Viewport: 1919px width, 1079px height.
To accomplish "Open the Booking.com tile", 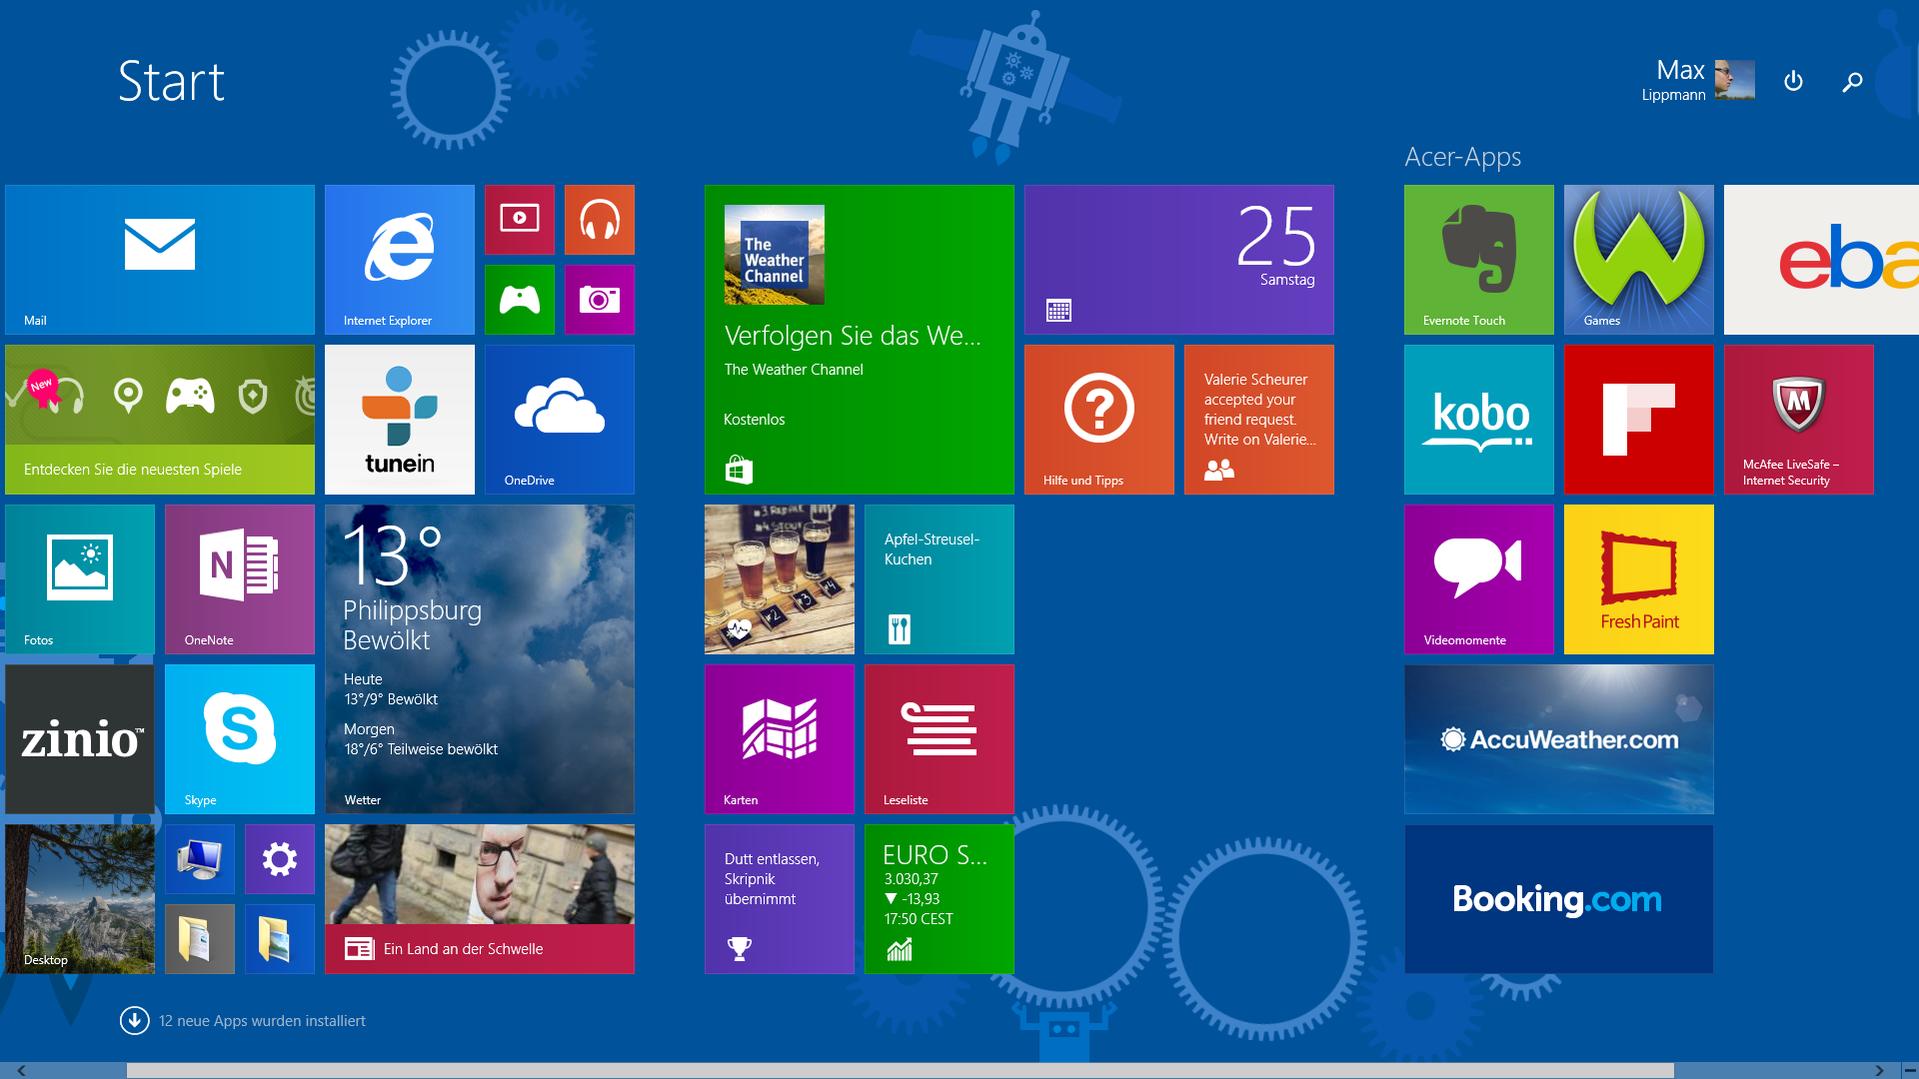I will [x=1560, y=900].
